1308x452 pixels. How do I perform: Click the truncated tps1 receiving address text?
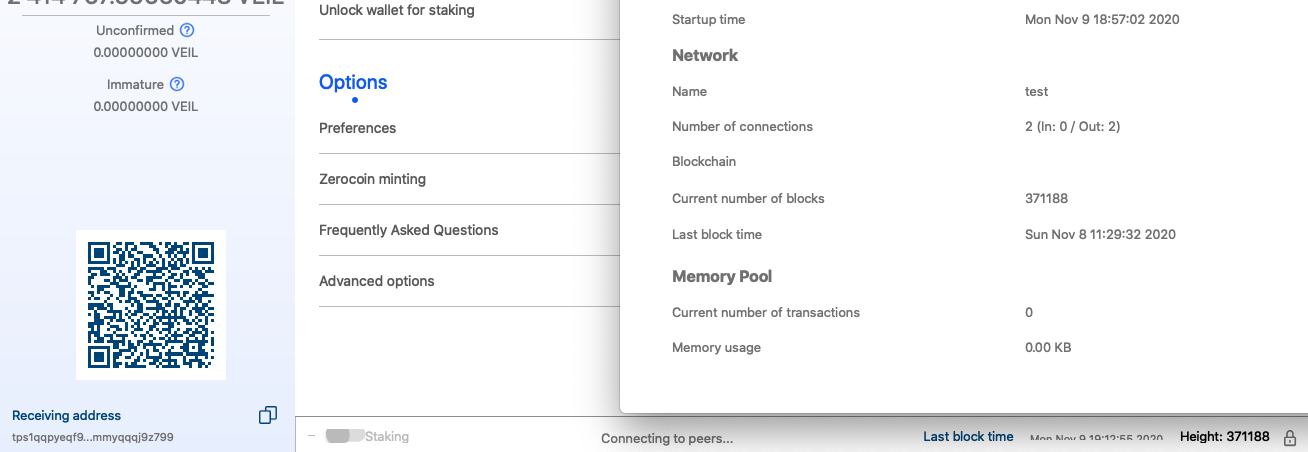pyautogui.click(x=93, y=437)
